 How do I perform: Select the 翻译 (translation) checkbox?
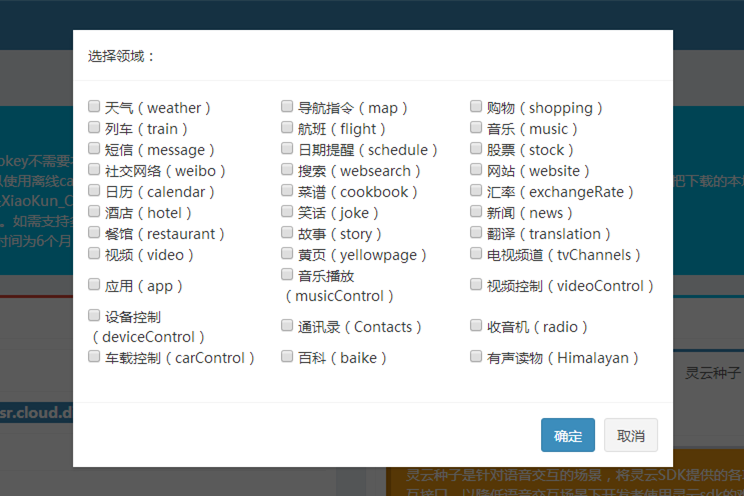tap(477, 232)
